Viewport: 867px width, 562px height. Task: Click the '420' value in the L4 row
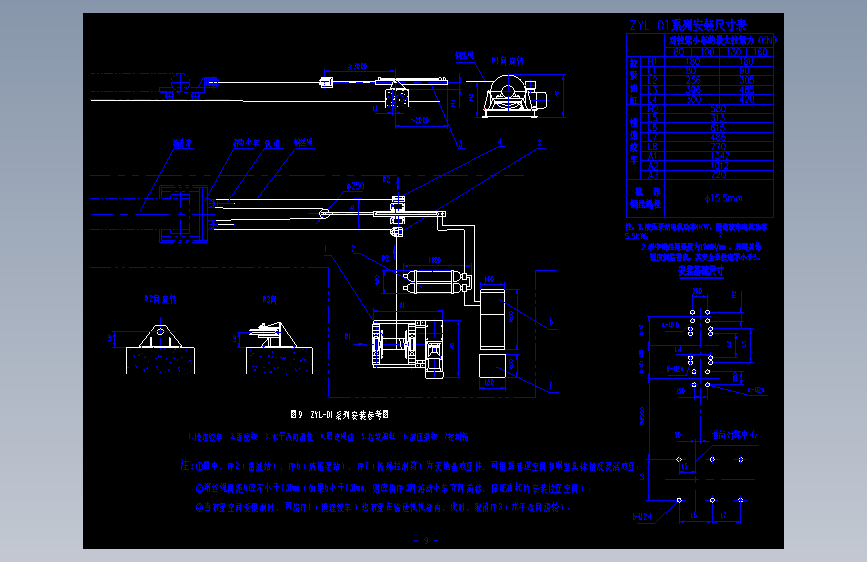[746, 99]
